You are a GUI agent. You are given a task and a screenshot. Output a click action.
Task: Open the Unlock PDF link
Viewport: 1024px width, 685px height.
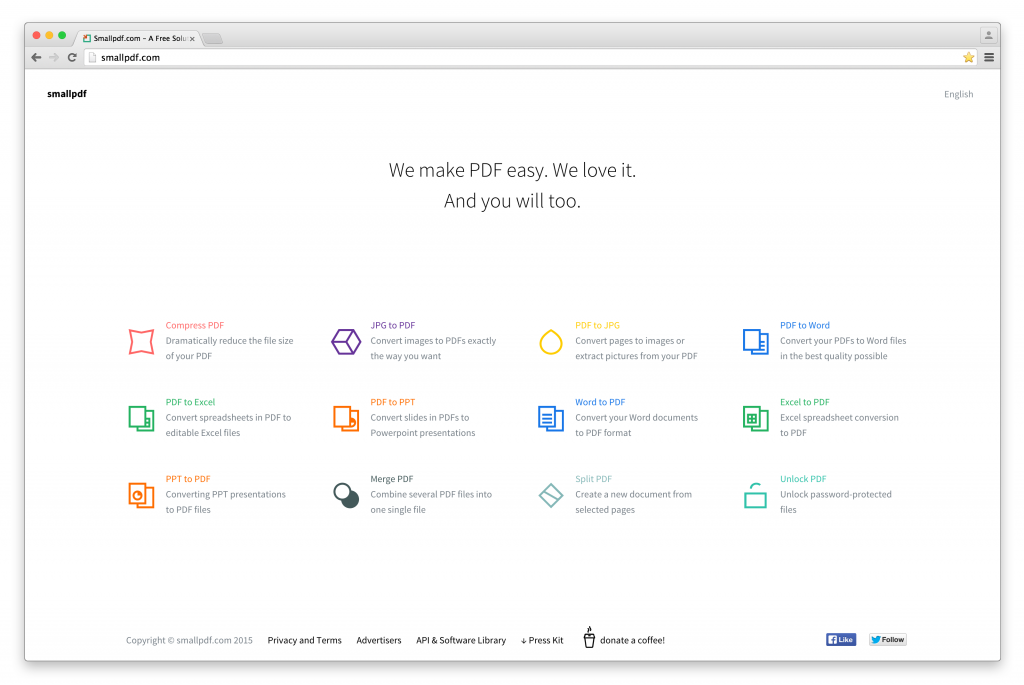click(803, 479)
